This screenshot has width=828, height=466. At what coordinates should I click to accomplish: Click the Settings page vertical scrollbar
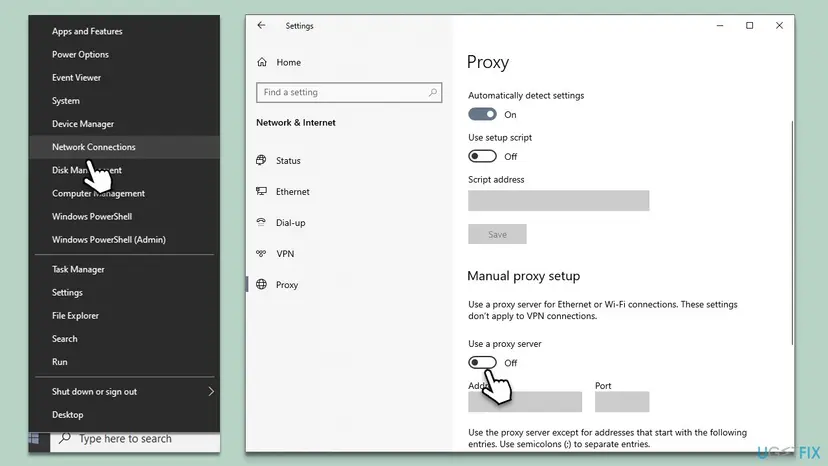point(792,232)
